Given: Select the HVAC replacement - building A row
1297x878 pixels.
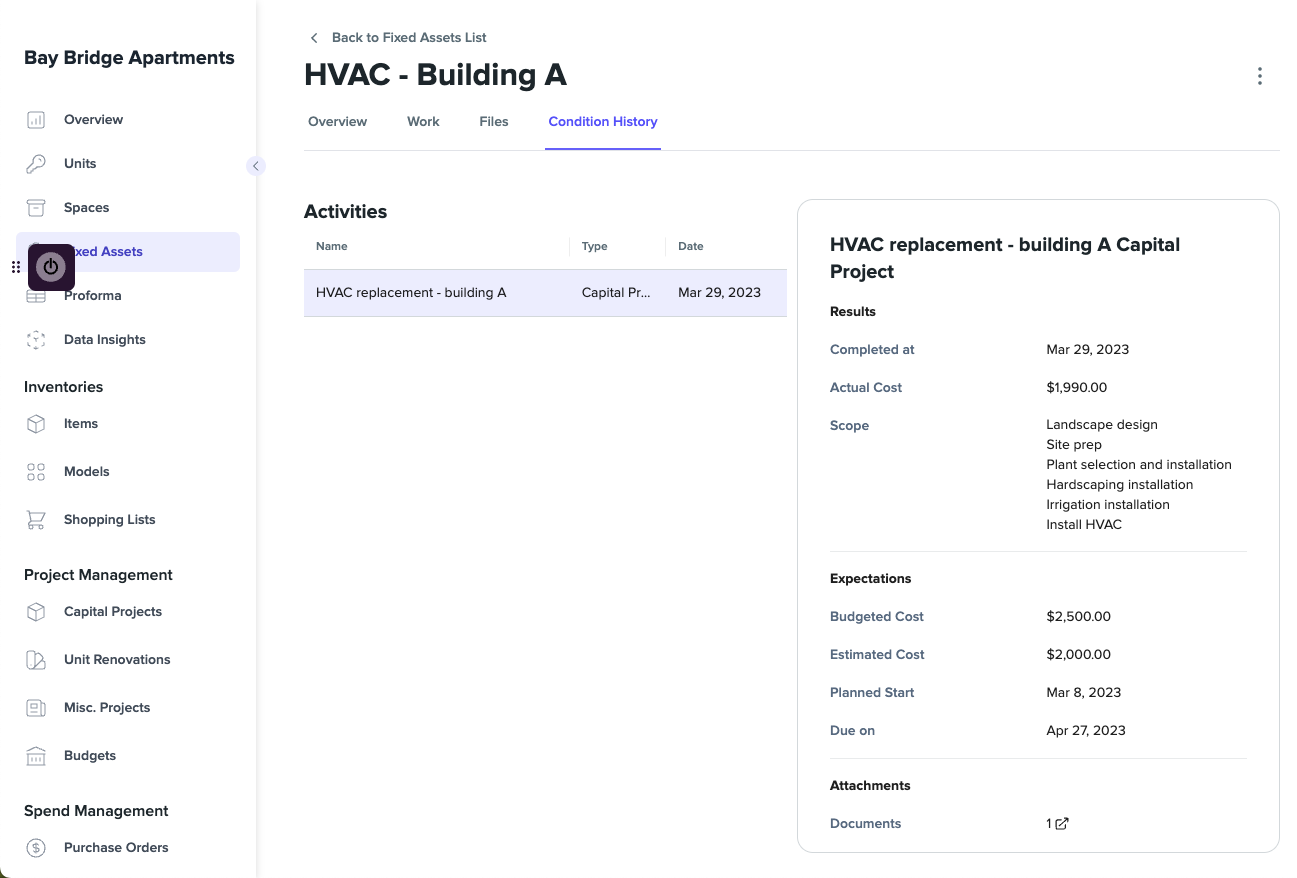Looking at the screenshot, I should click(545, 293).
